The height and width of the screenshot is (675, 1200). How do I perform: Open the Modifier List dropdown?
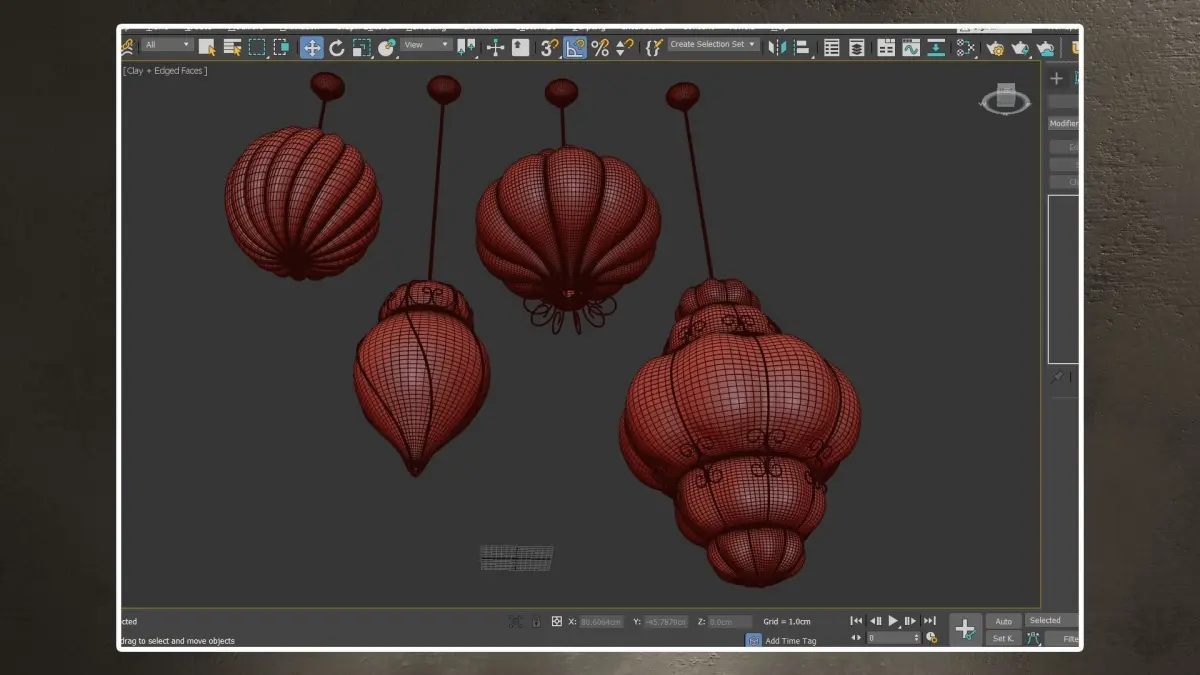[1063, 124]
